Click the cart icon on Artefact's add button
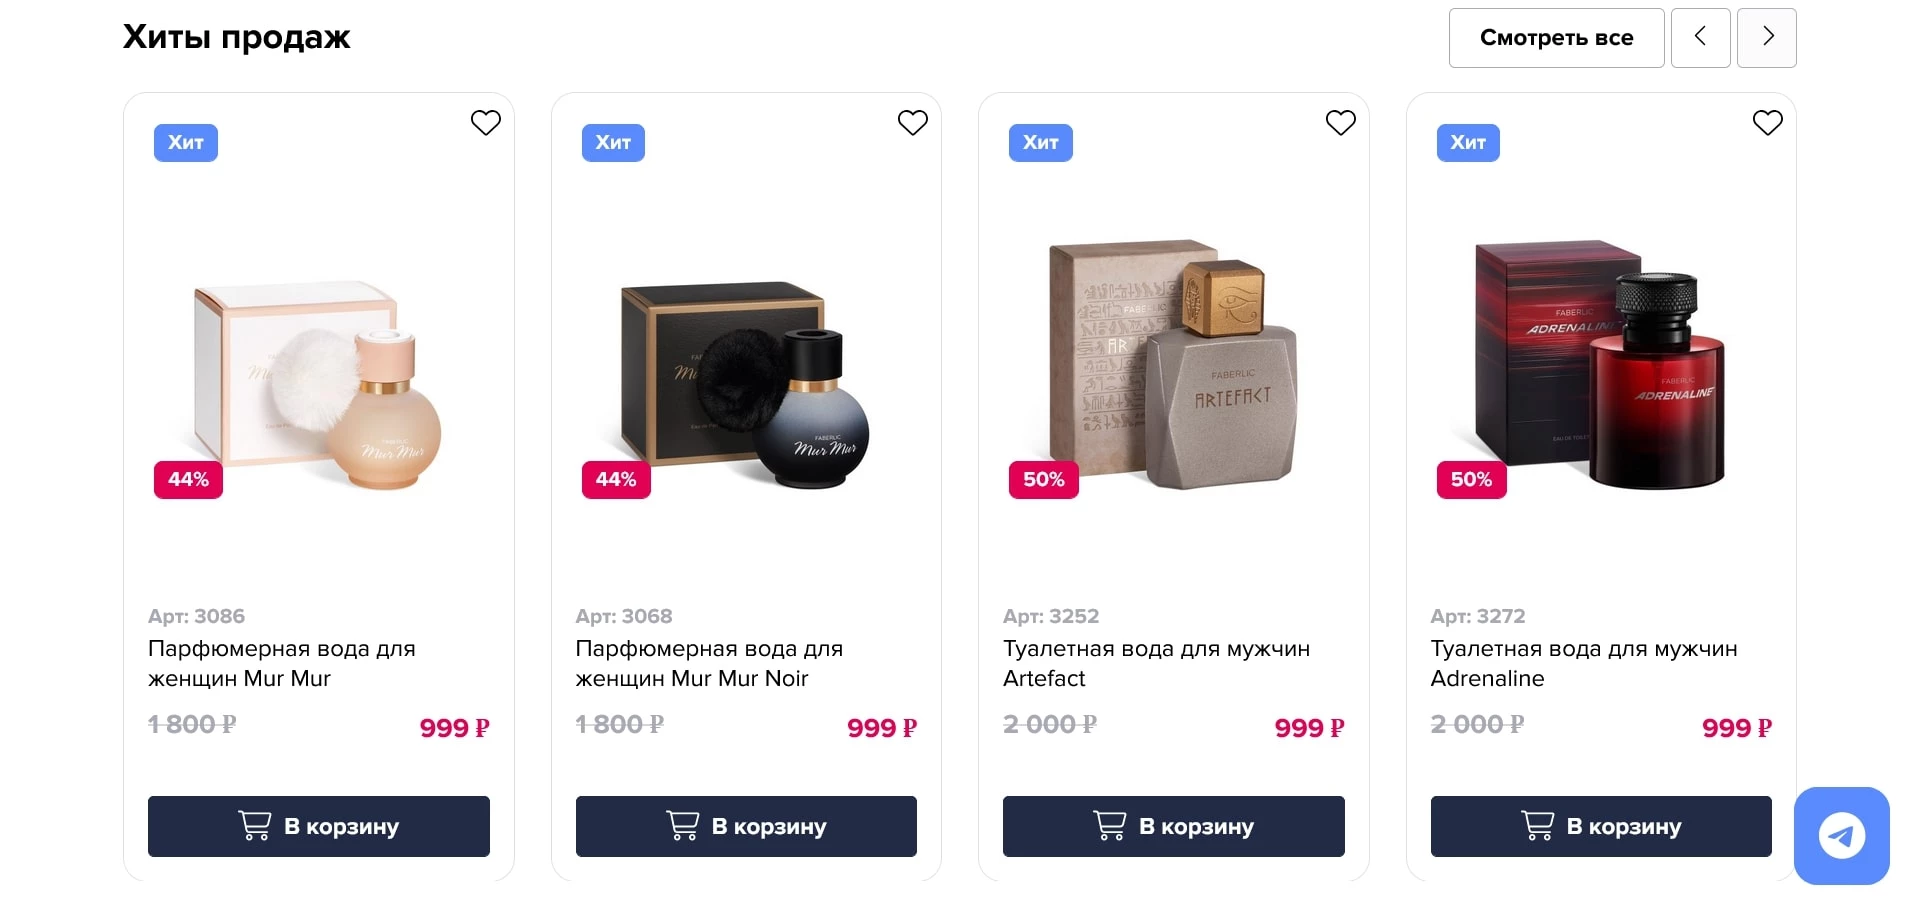Screen dimensions: 1920x913 (1109, 826)
